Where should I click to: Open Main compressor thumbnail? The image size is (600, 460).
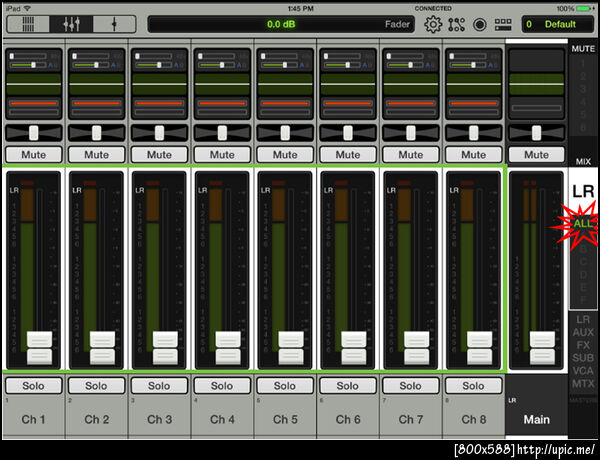pos(536,108)
